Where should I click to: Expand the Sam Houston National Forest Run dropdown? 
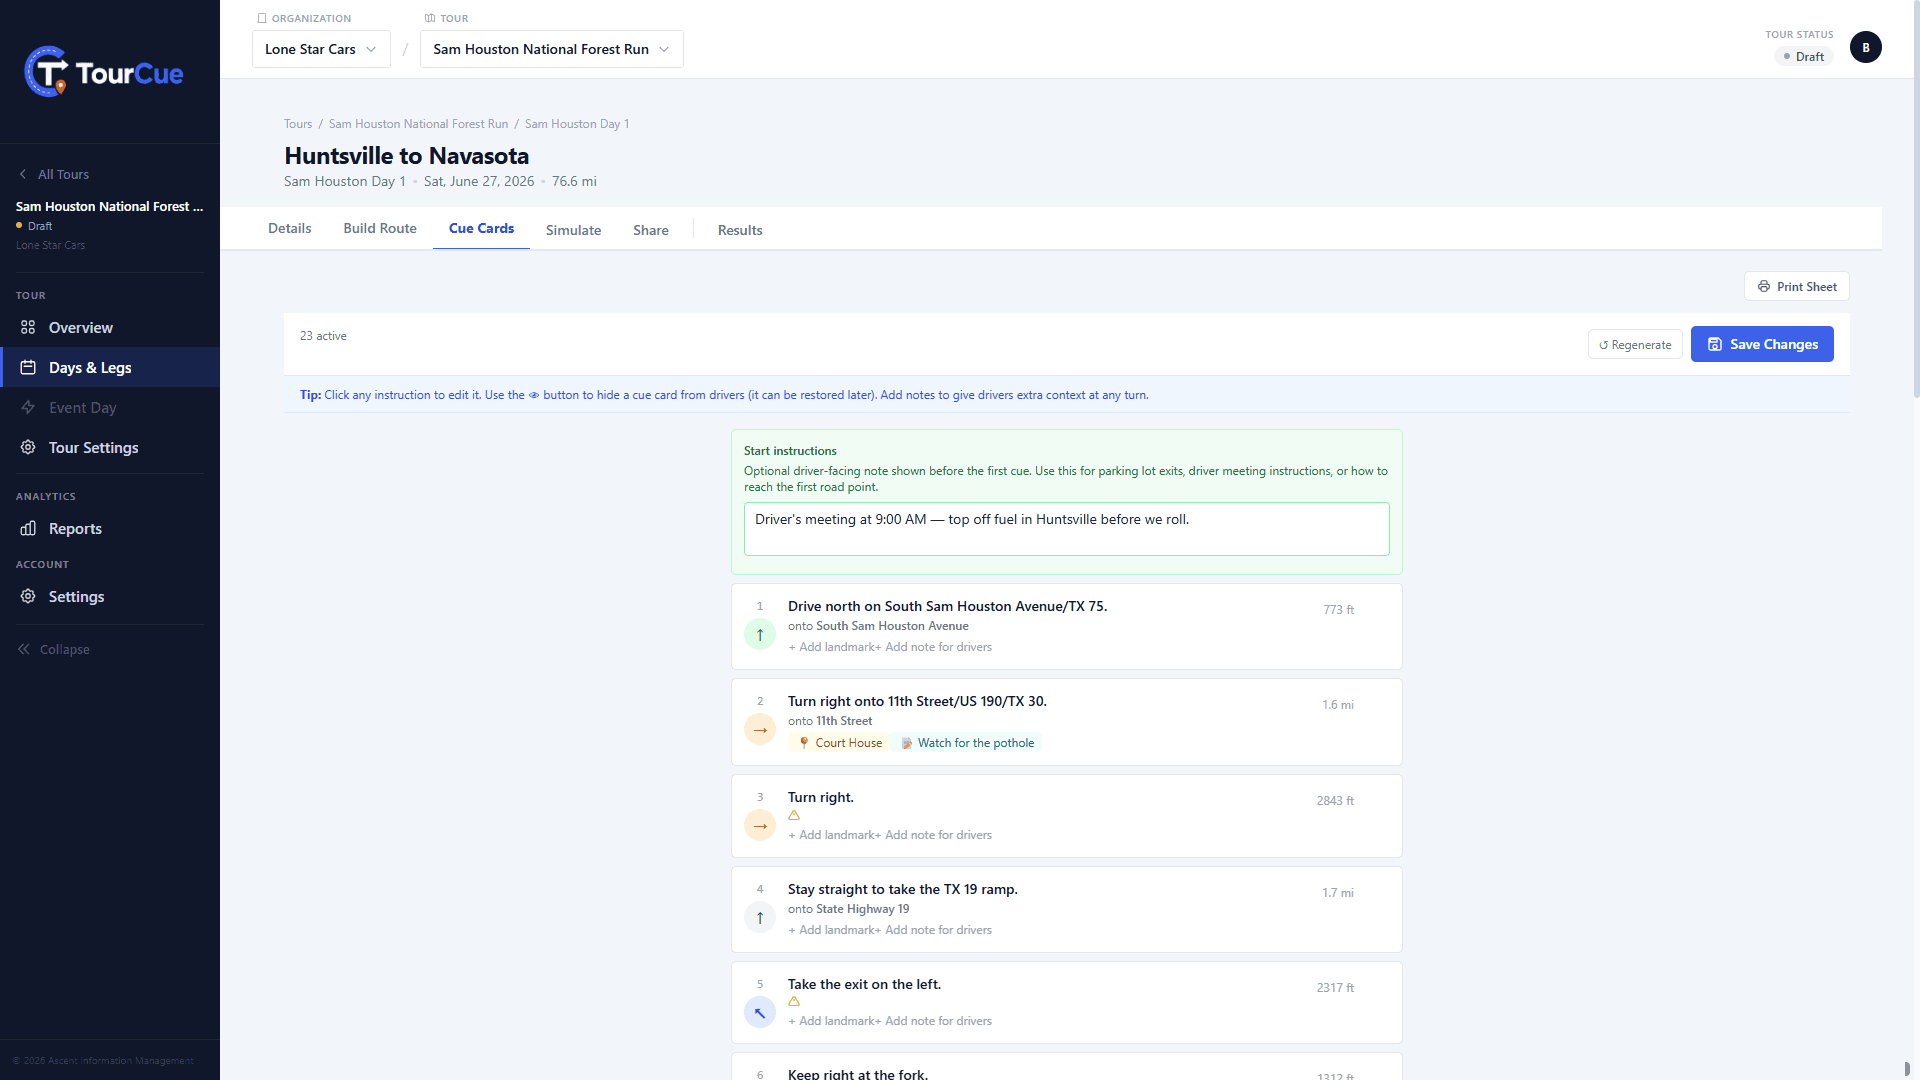552,49
